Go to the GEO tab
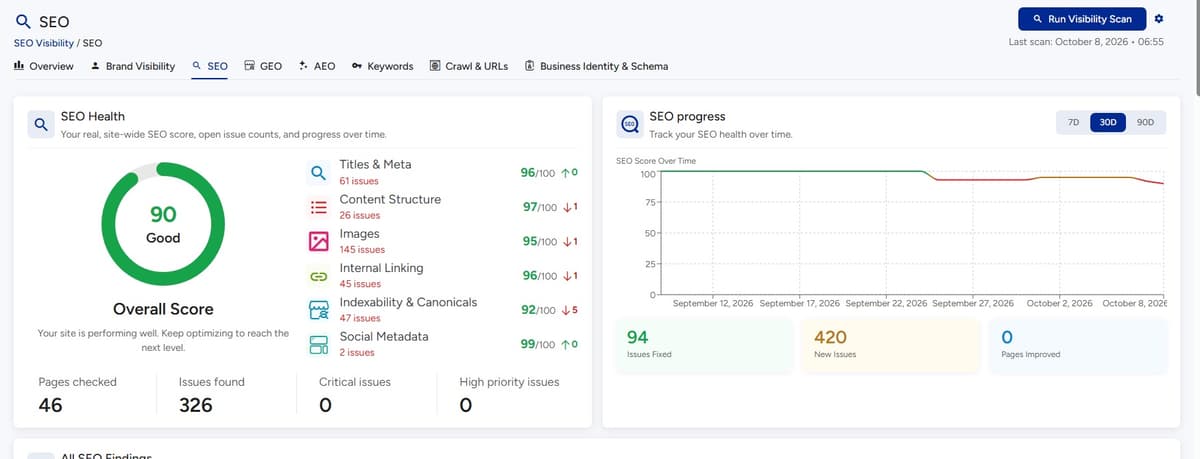 click(x=264, y=66)
